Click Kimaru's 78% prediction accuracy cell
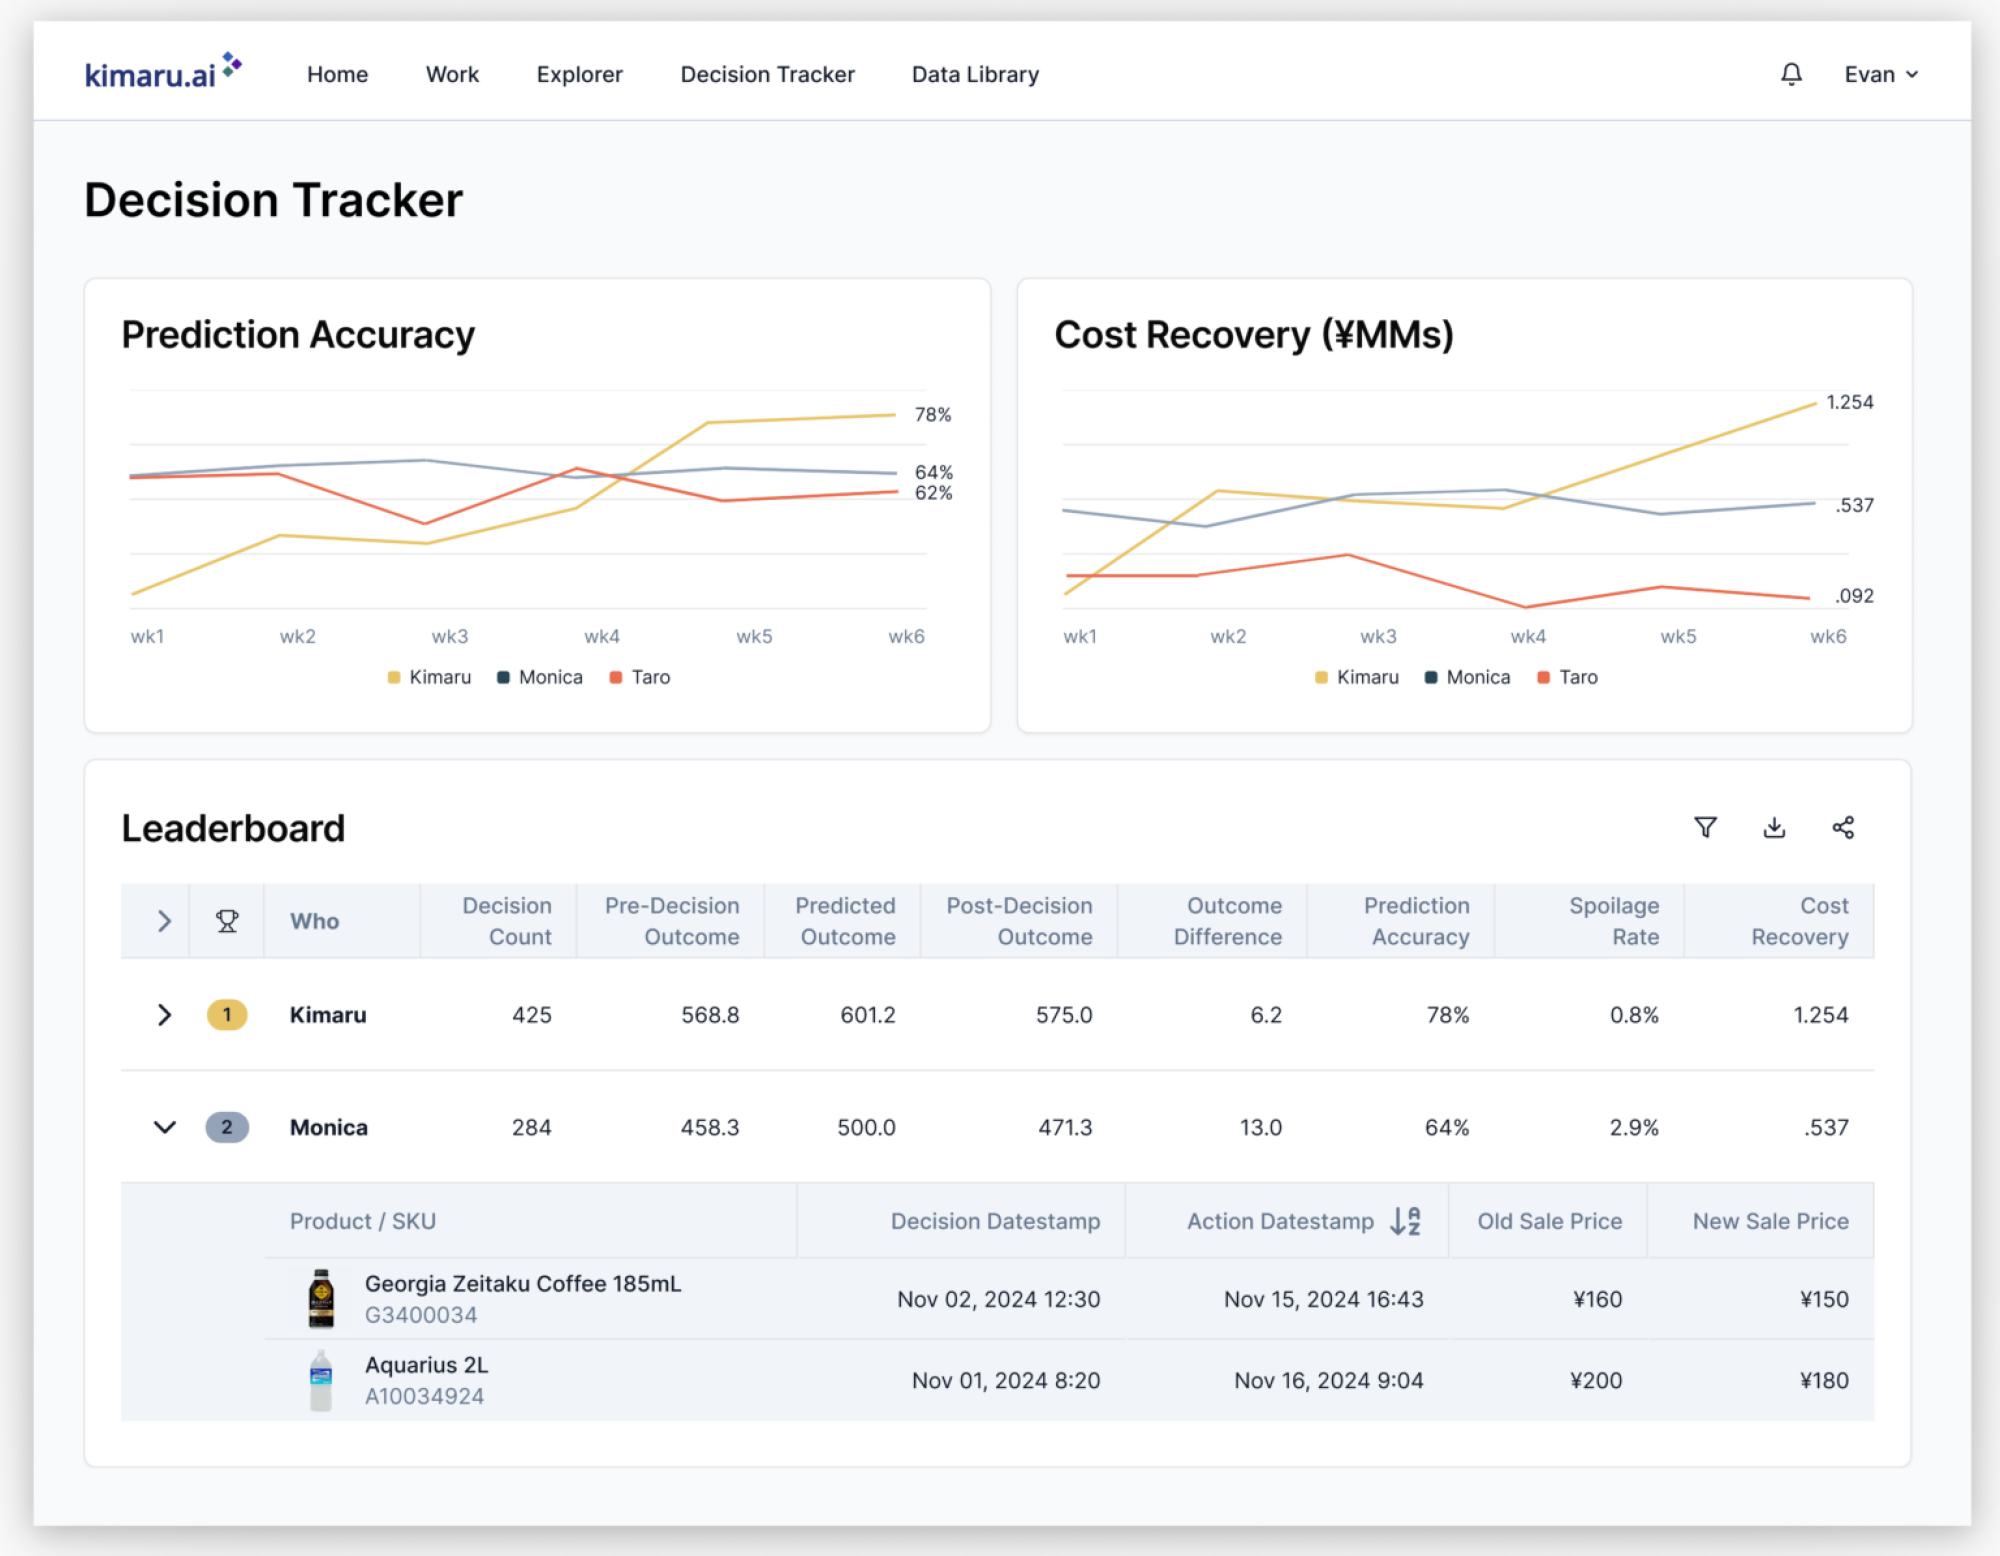The height and width of the screenshot is (1556, 2000). (1447, 1015)
